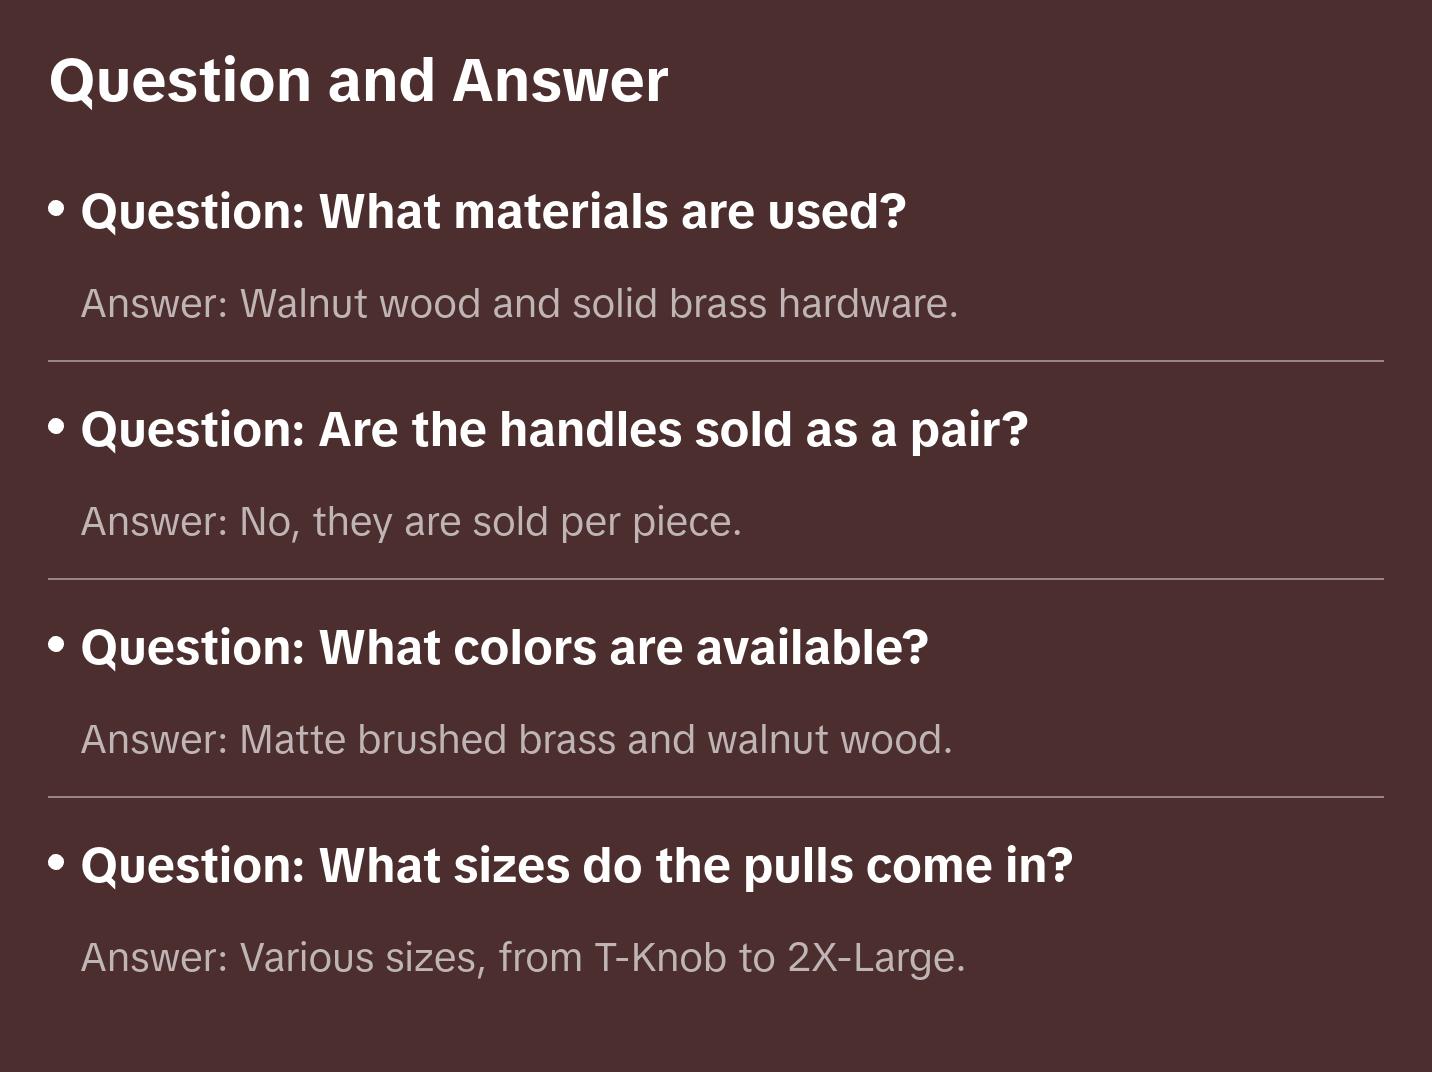
Task: Click the "Question and Answer" heading
Action: pyautogui.click(x=358, y=80)
